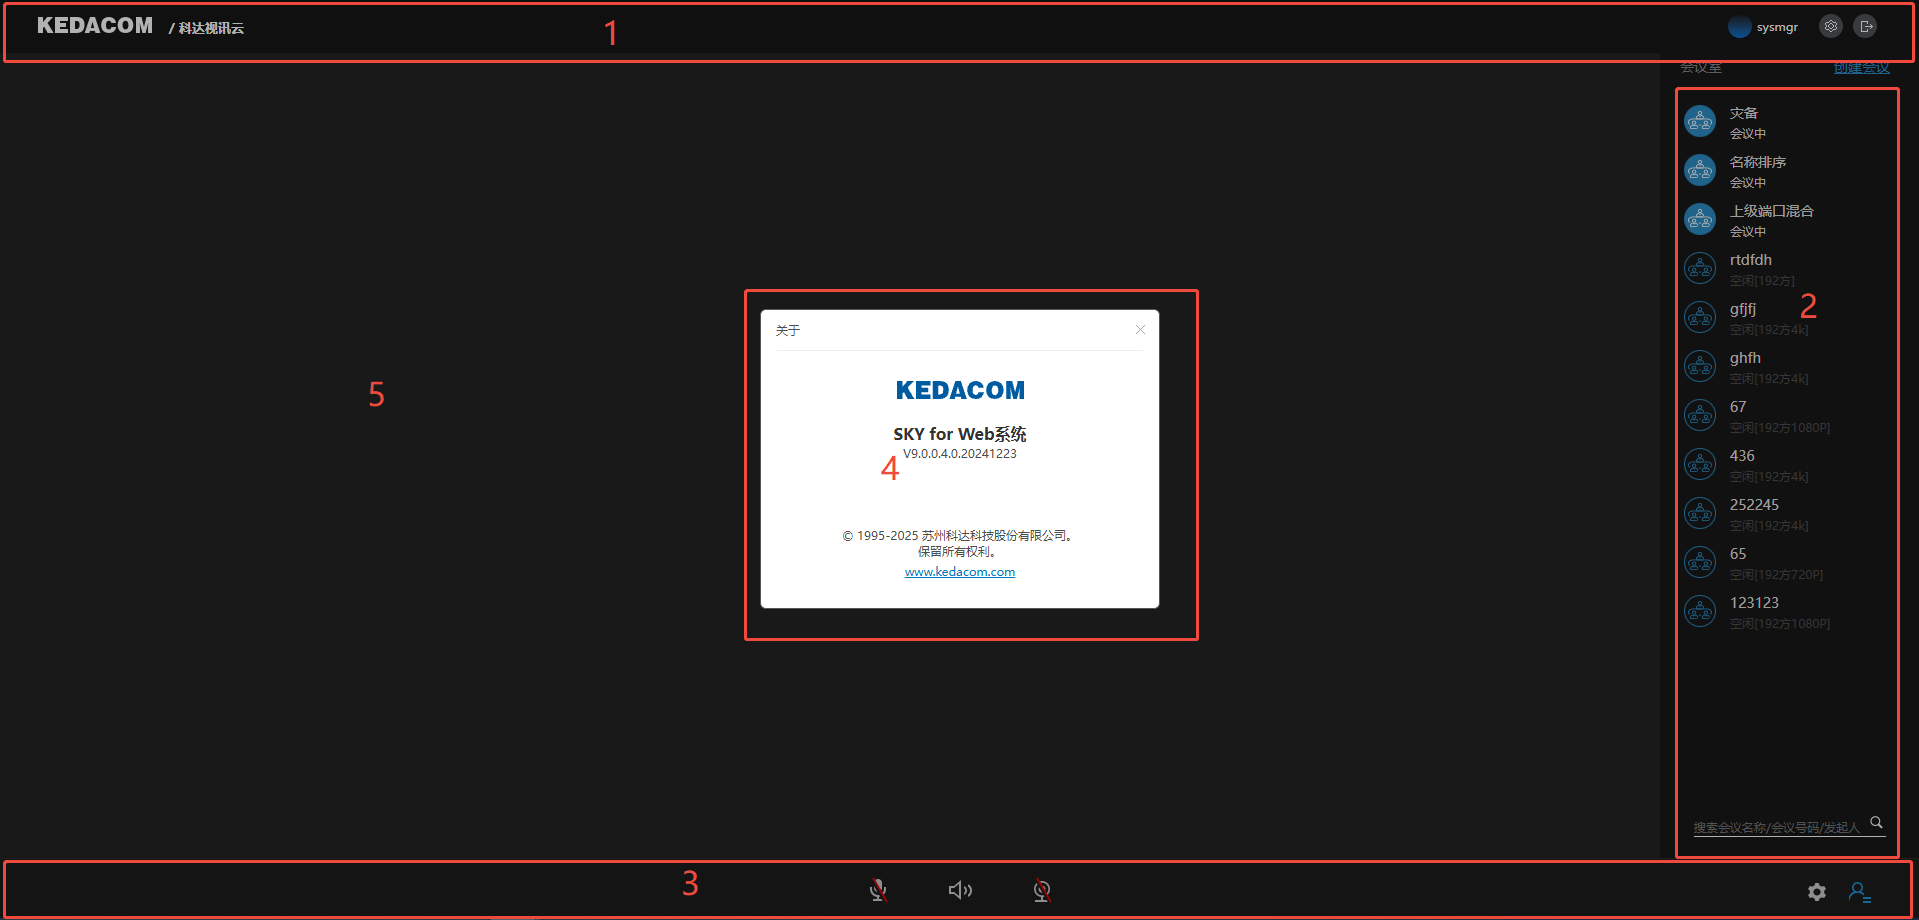1919x920 pixels.
Task: Click the 灾备 meeting room icon
Action: click(1700, 122)
